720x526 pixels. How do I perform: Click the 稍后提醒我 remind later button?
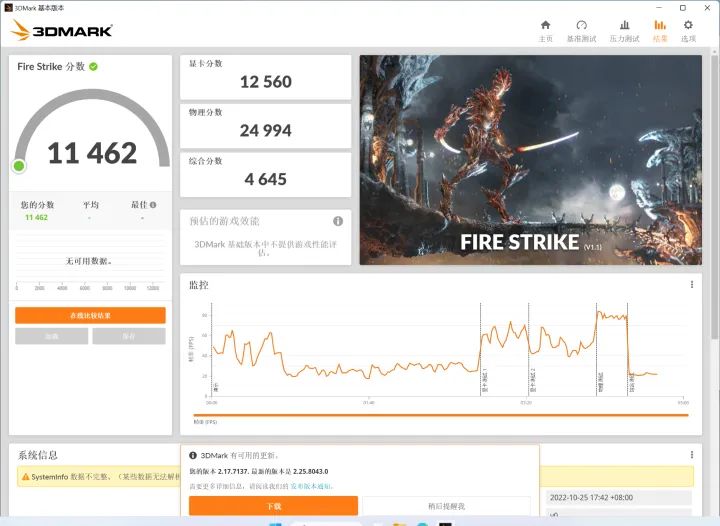pyautogui.click(x=446, y=506)
